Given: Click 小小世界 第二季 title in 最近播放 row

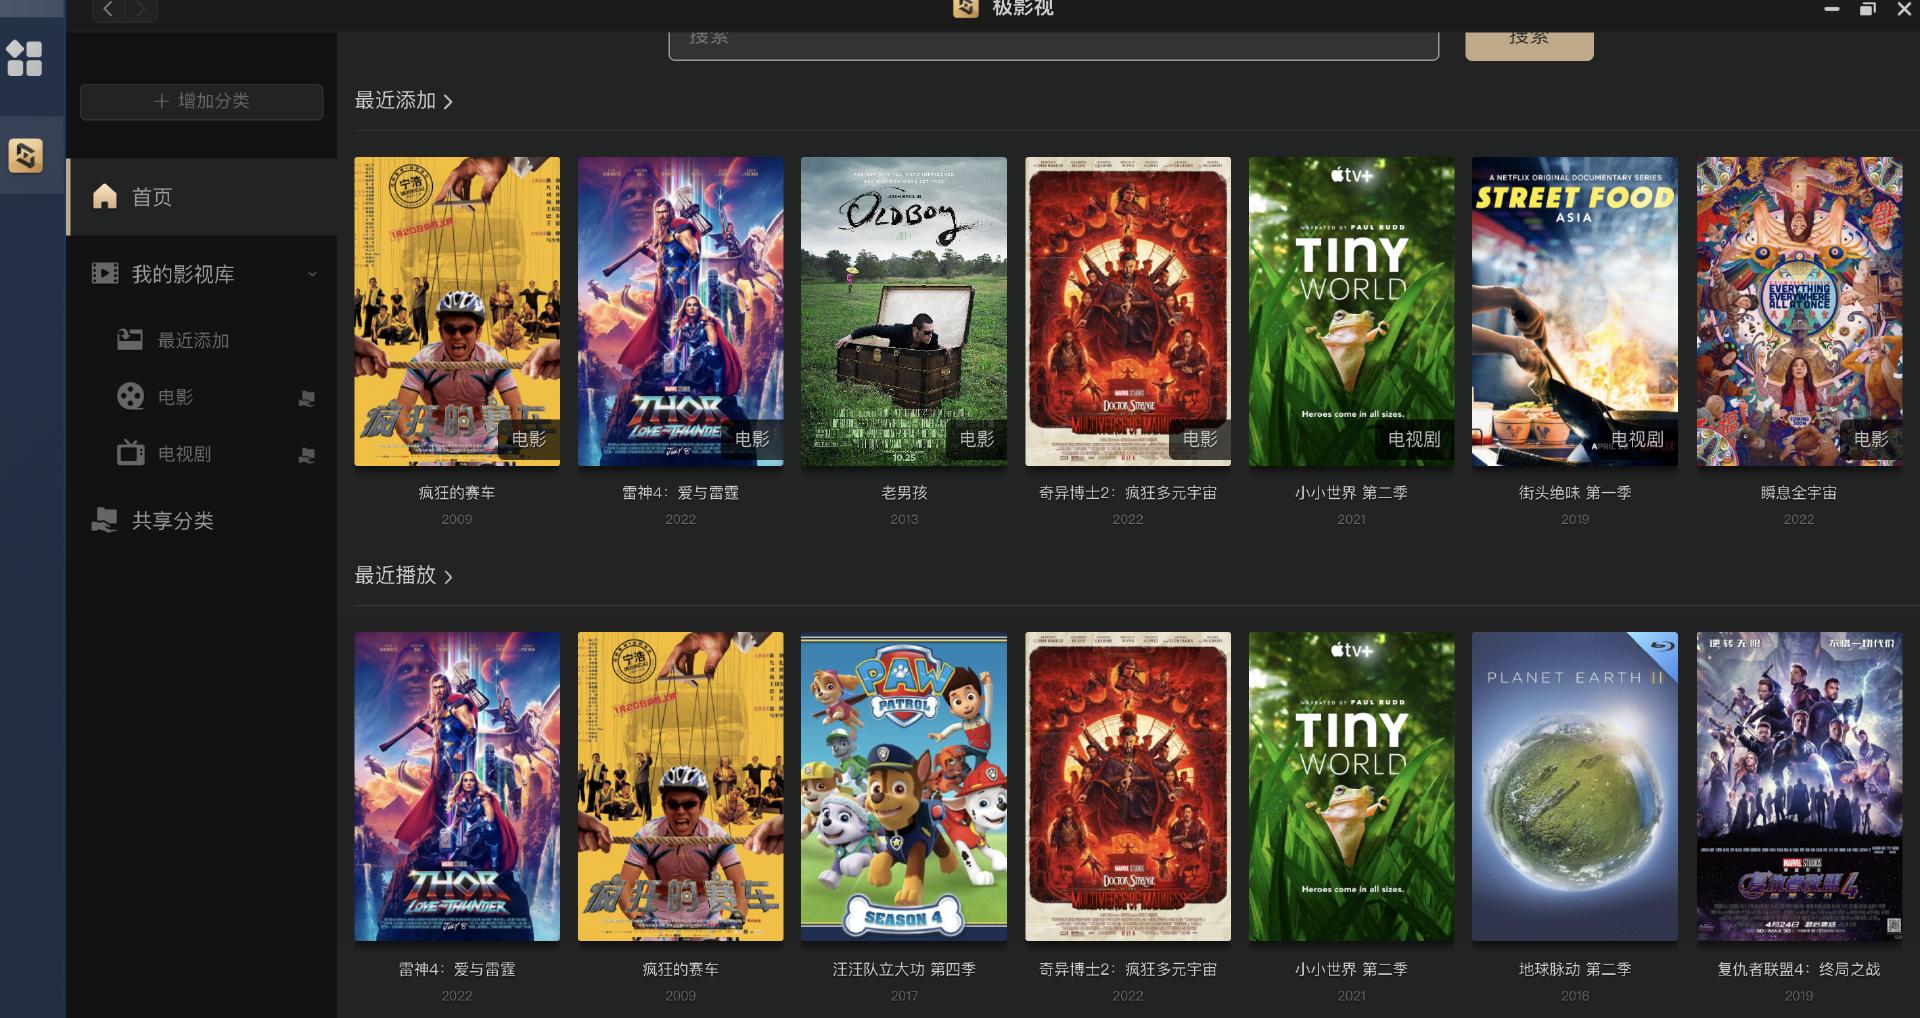Looking at the screenshot, I should [1352, 969].
